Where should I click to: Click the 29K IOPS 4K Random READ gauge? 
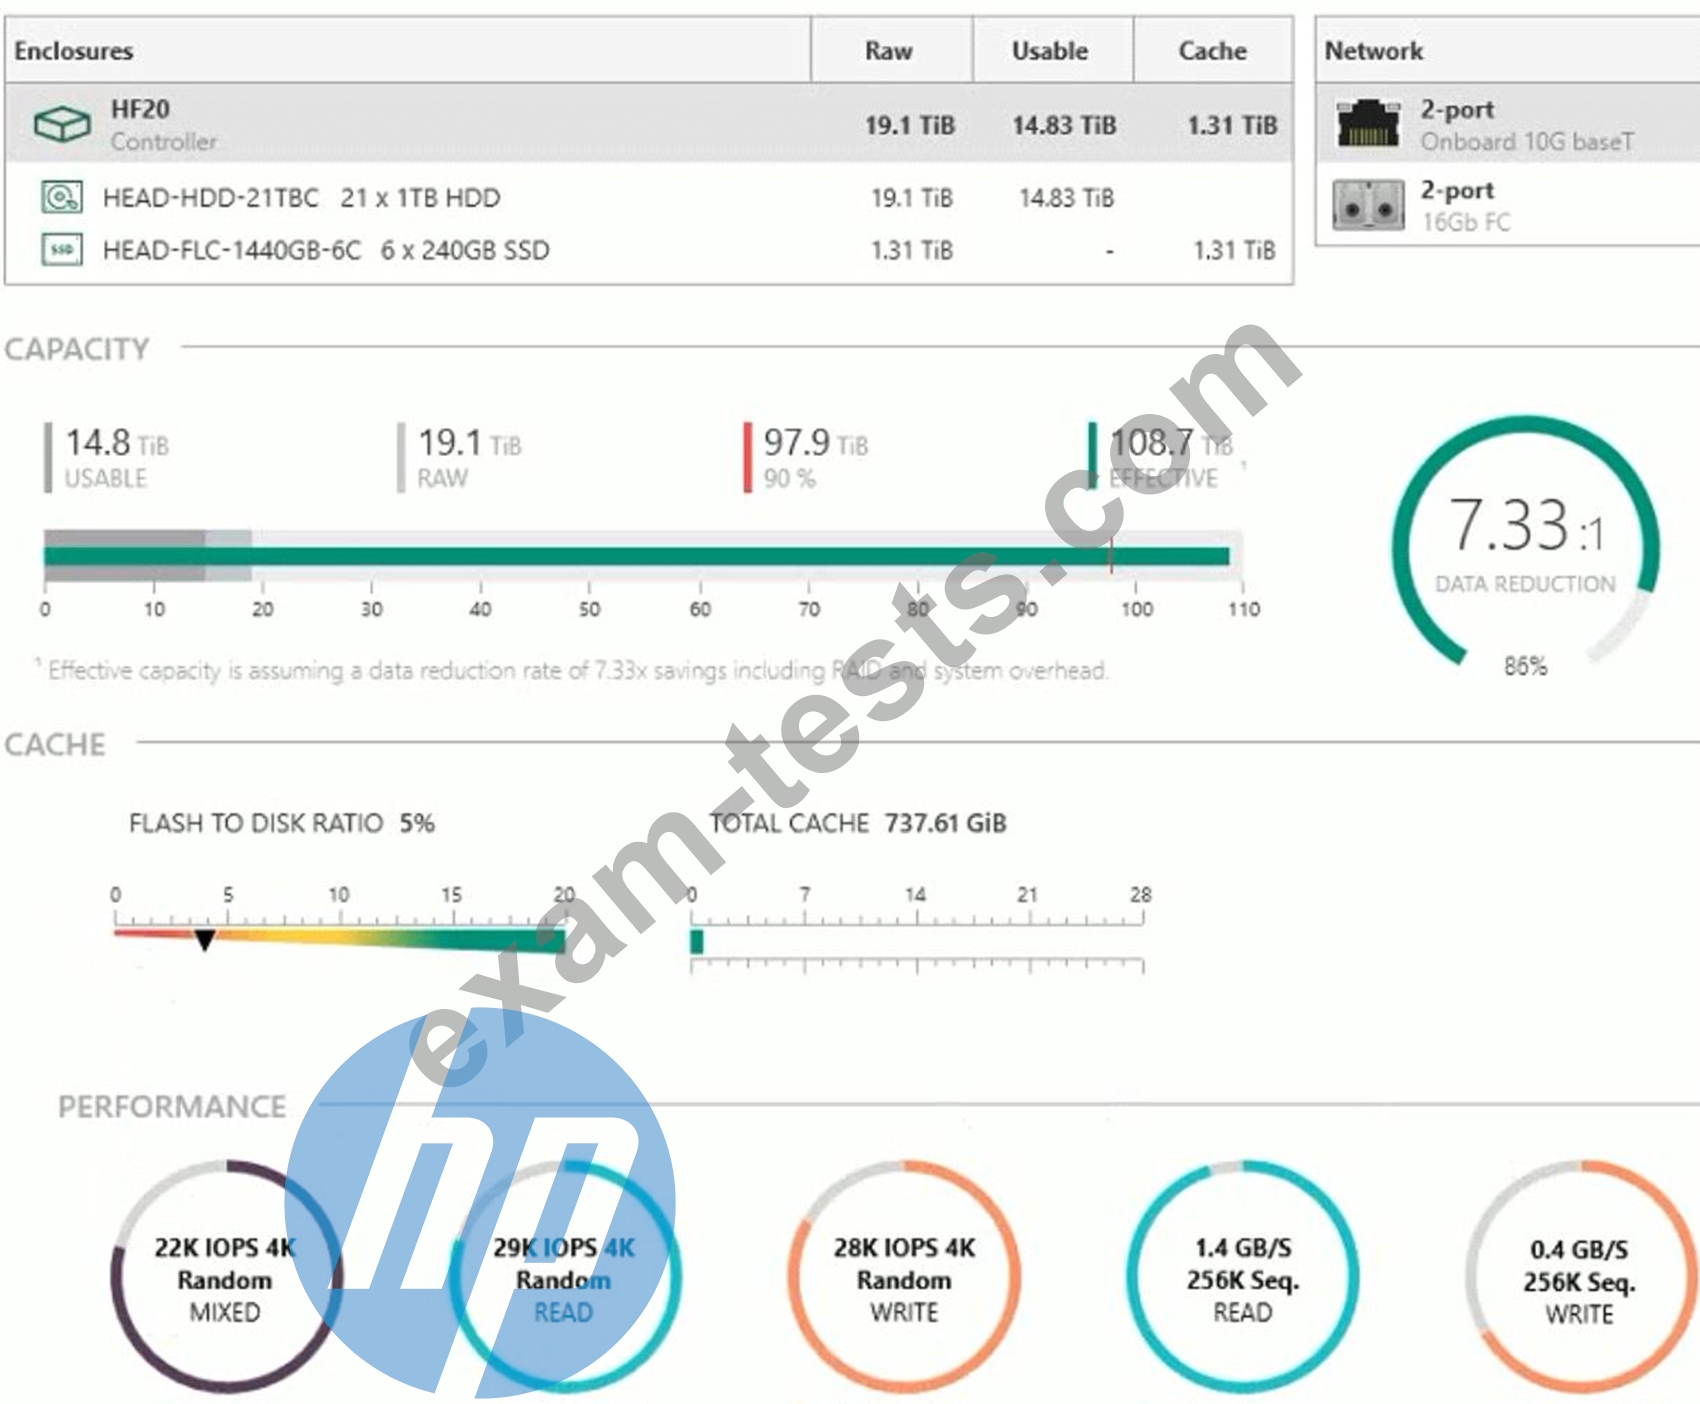(564, 1277)
